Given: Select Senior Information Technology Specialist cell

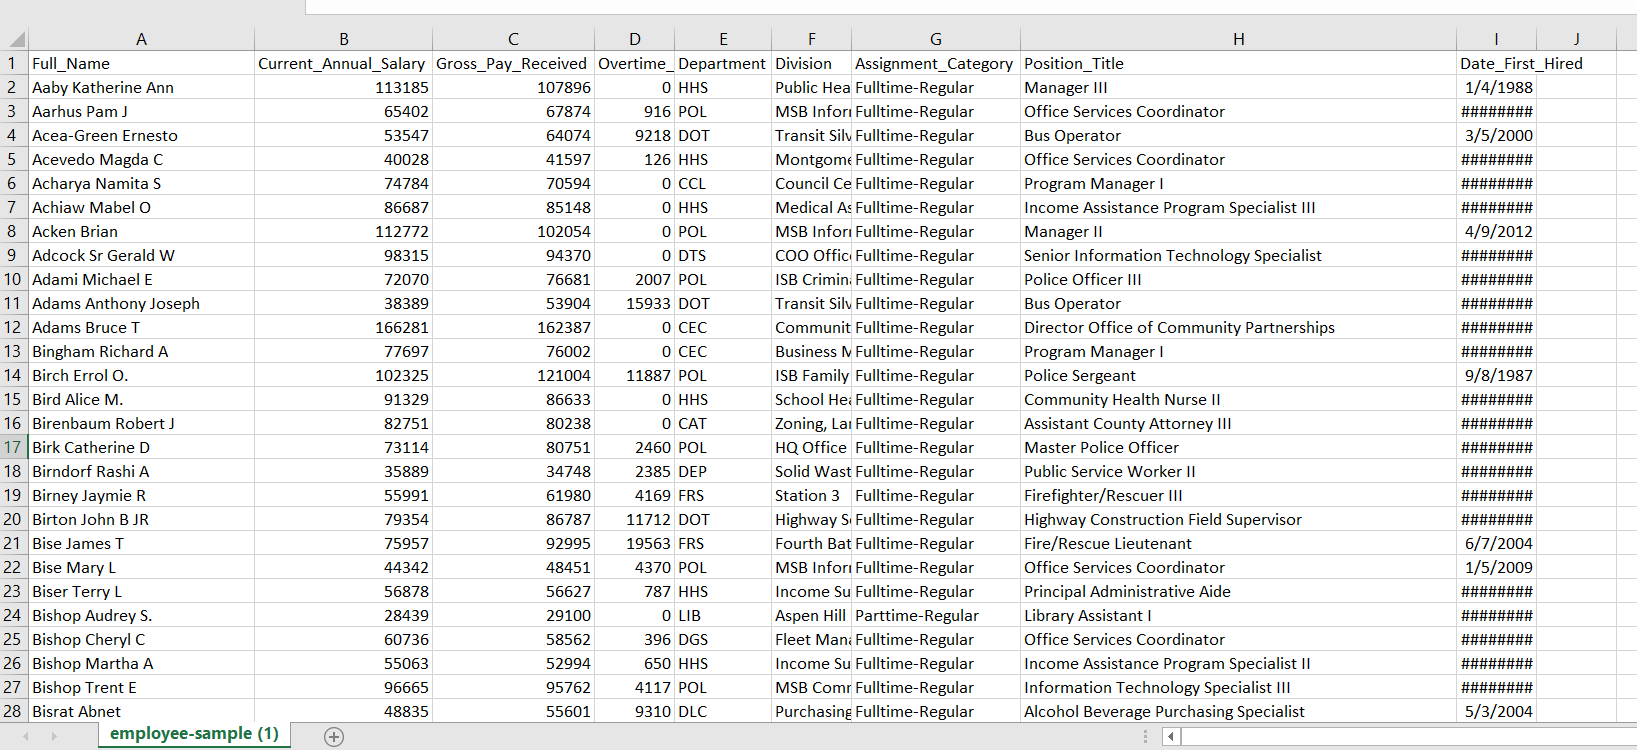Looking at the screenshot, I should [x=1238, y=255].
